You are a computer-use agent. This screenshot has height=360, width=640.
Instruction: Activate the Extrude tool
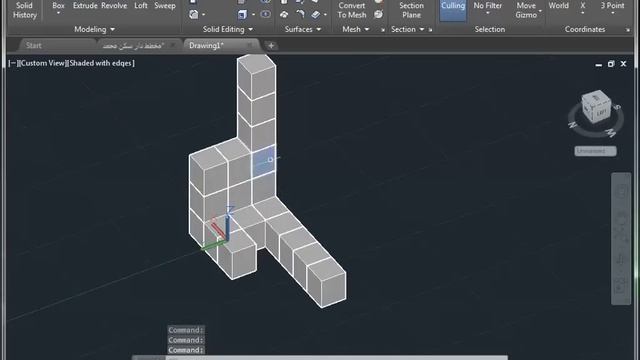(x=85, y=6)
